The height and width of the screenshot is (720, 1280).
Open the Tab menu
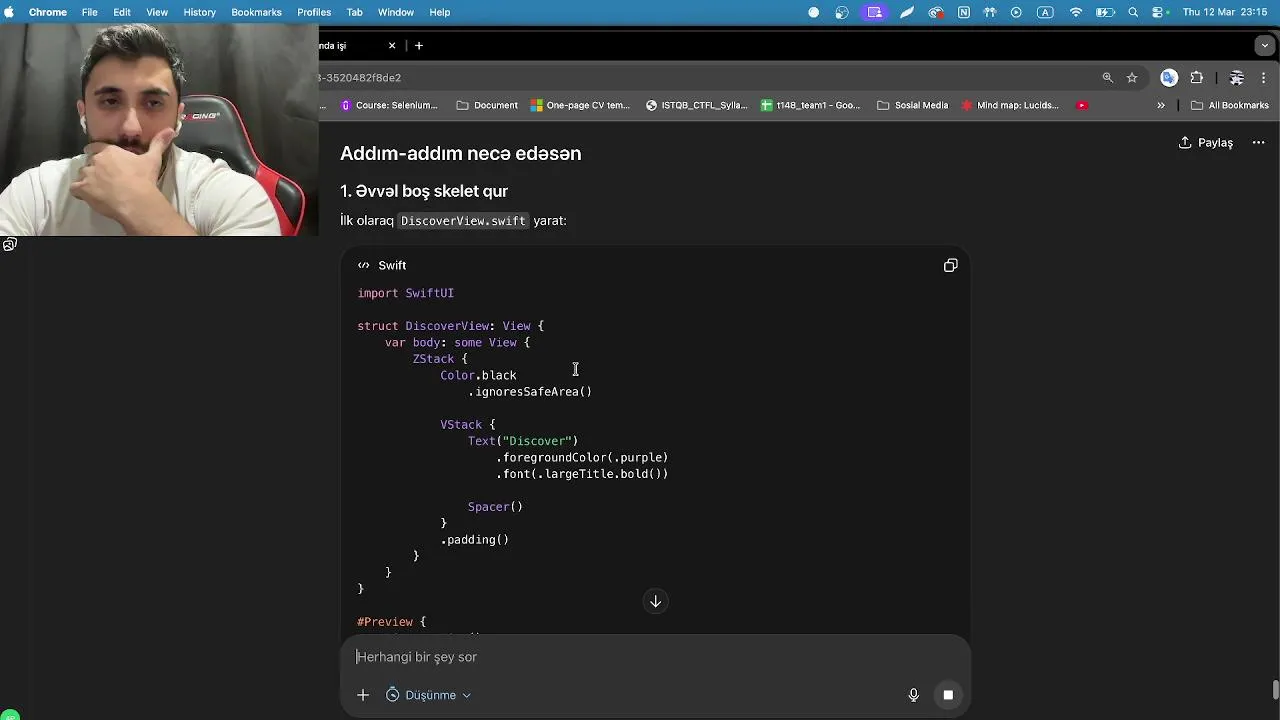[354, 12]
